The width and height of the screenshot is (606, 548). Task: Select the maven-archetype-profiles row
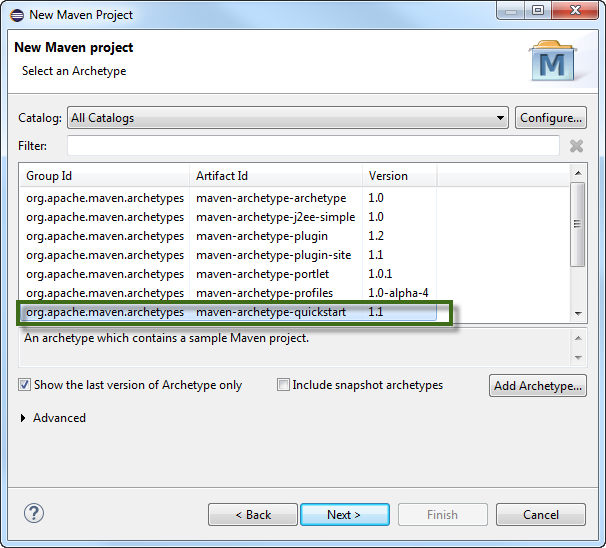coord(228,293)
